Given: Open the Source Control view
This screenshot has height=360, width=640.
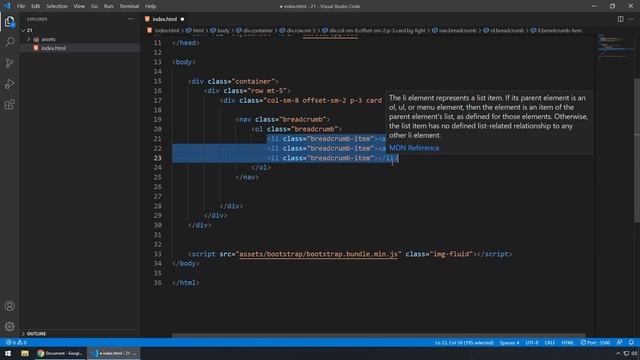Looking at the screenshot, I should pos(9,63).
